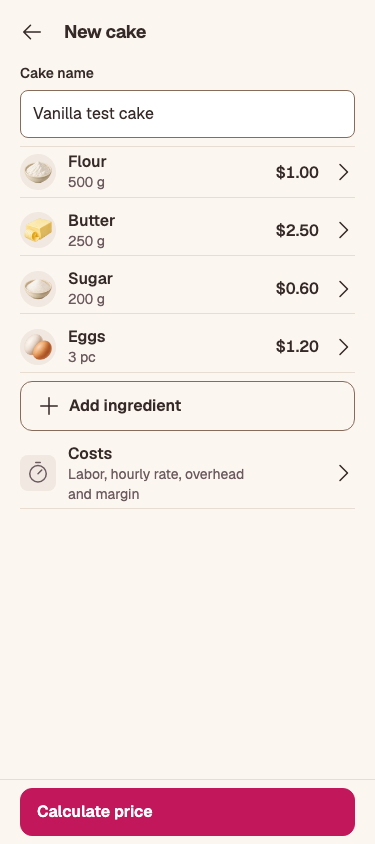Image resolution: width=375 pixels, height=844 pixels.
Task: Go back using the arrow icon
Action: pyautogui.click(x=32, y=32)
